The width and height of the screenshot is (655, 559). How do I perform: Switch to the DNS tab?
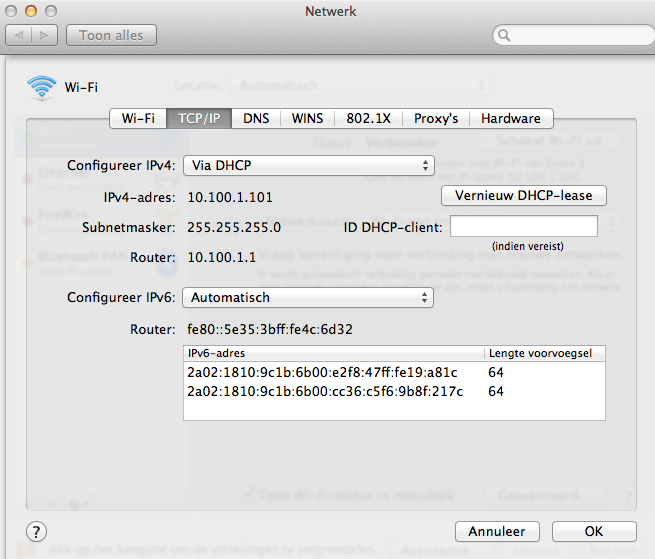click(256, 118)
